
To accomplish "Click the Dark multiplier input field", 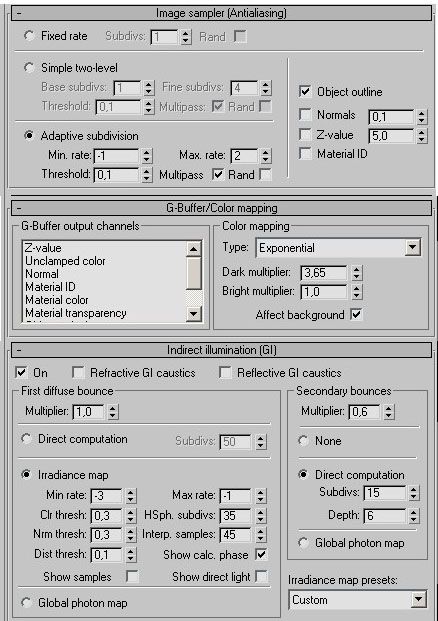I will (x=324, y=272).
